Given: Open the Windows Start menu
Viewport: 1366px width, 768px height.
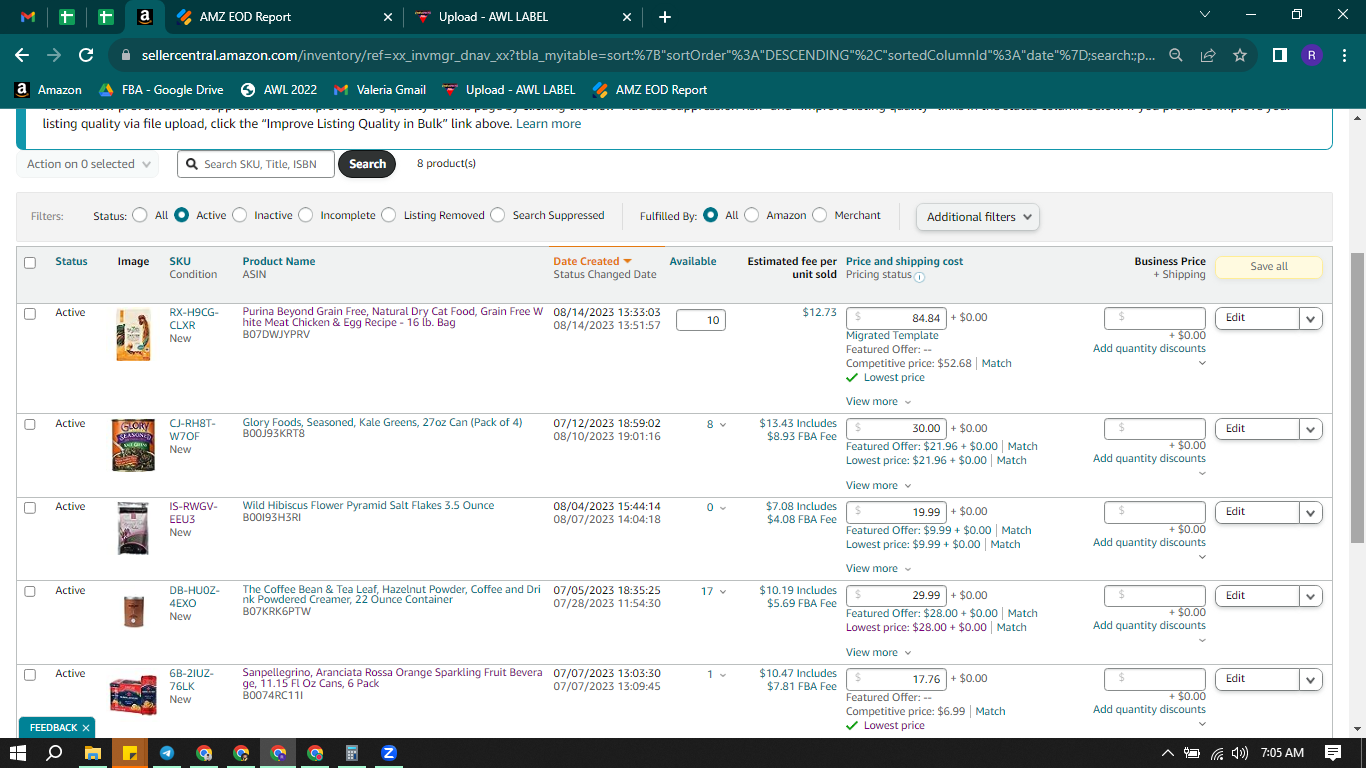Looking at the screenshot, I should 18,753.
